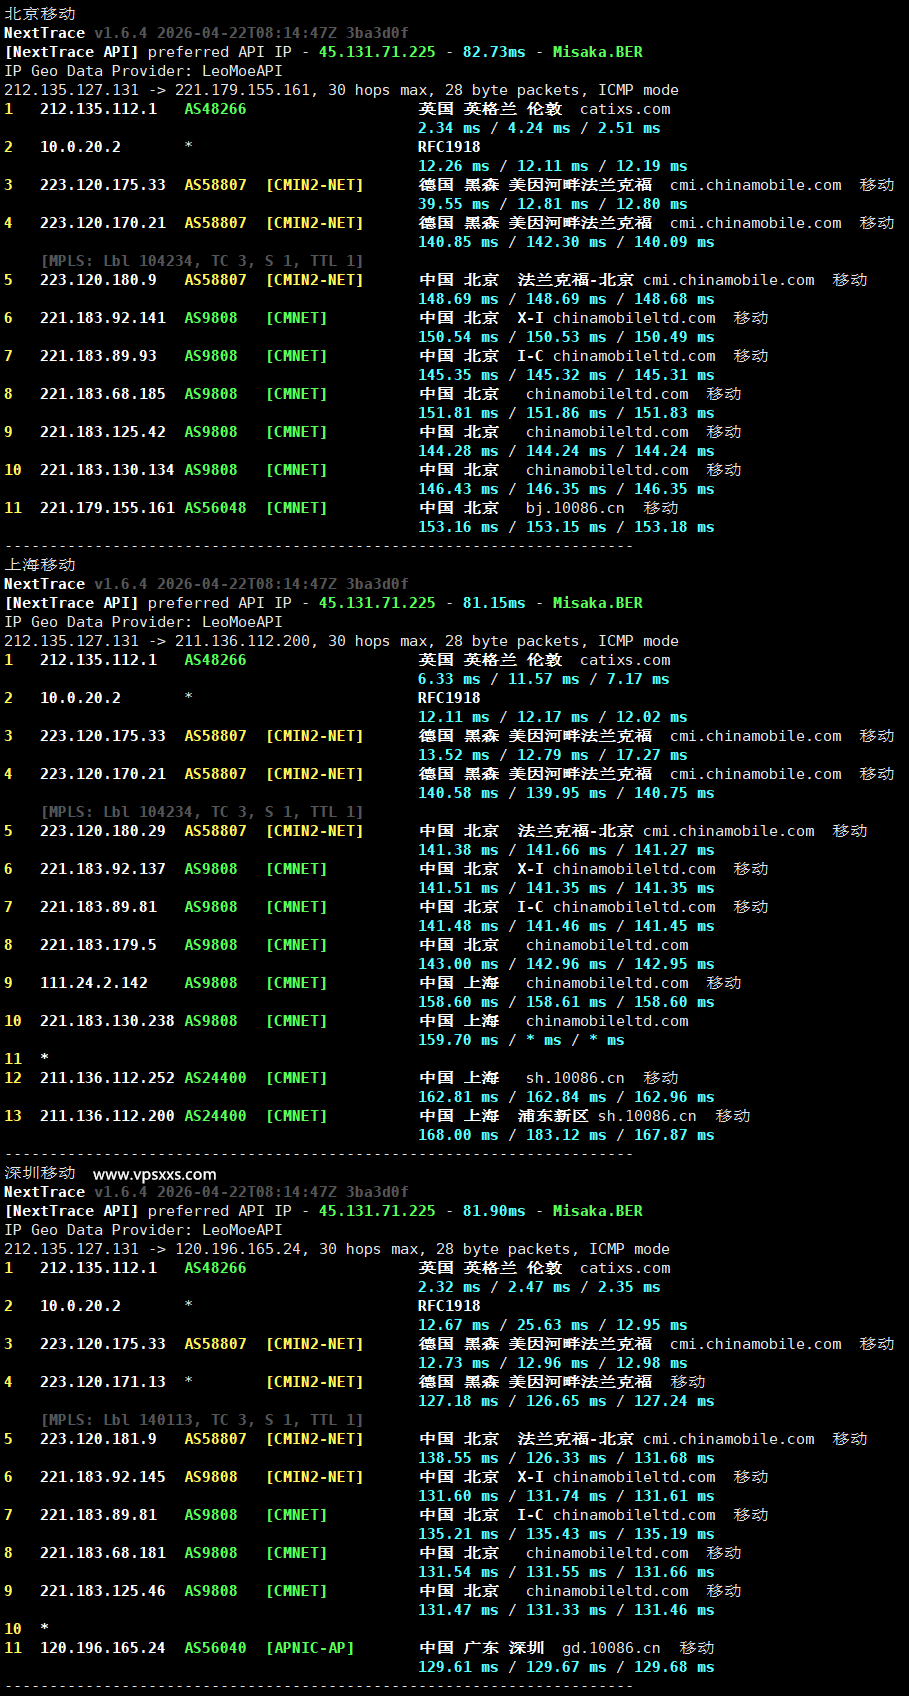Image resolution: width=909 pixels, height=1696 pixels.
Task: Select MPLS label Lbl 140113 line
Action: [202, 1420]
